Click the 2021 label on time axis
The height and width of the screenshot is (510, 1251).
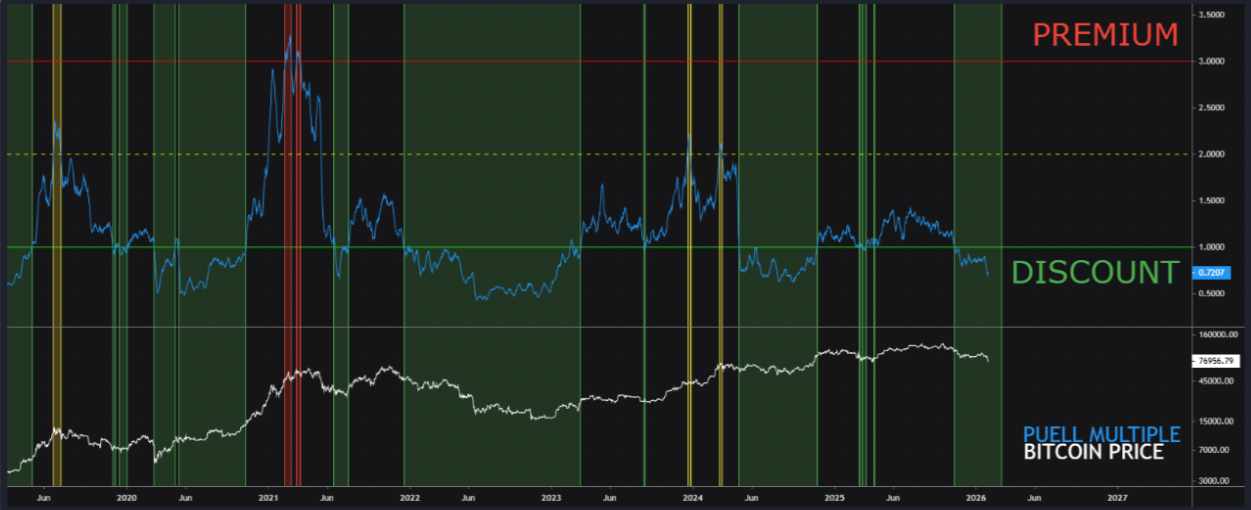268,496
